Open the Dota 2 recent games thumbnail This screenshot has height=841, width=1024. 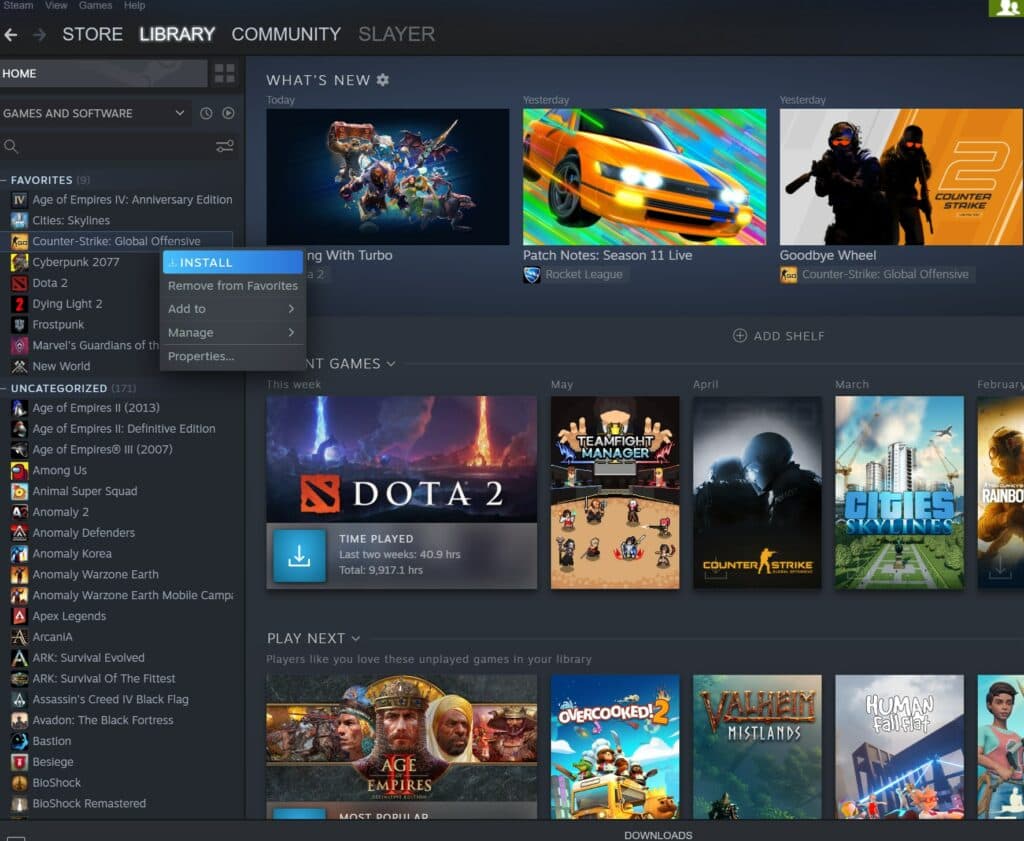[401, 458]
